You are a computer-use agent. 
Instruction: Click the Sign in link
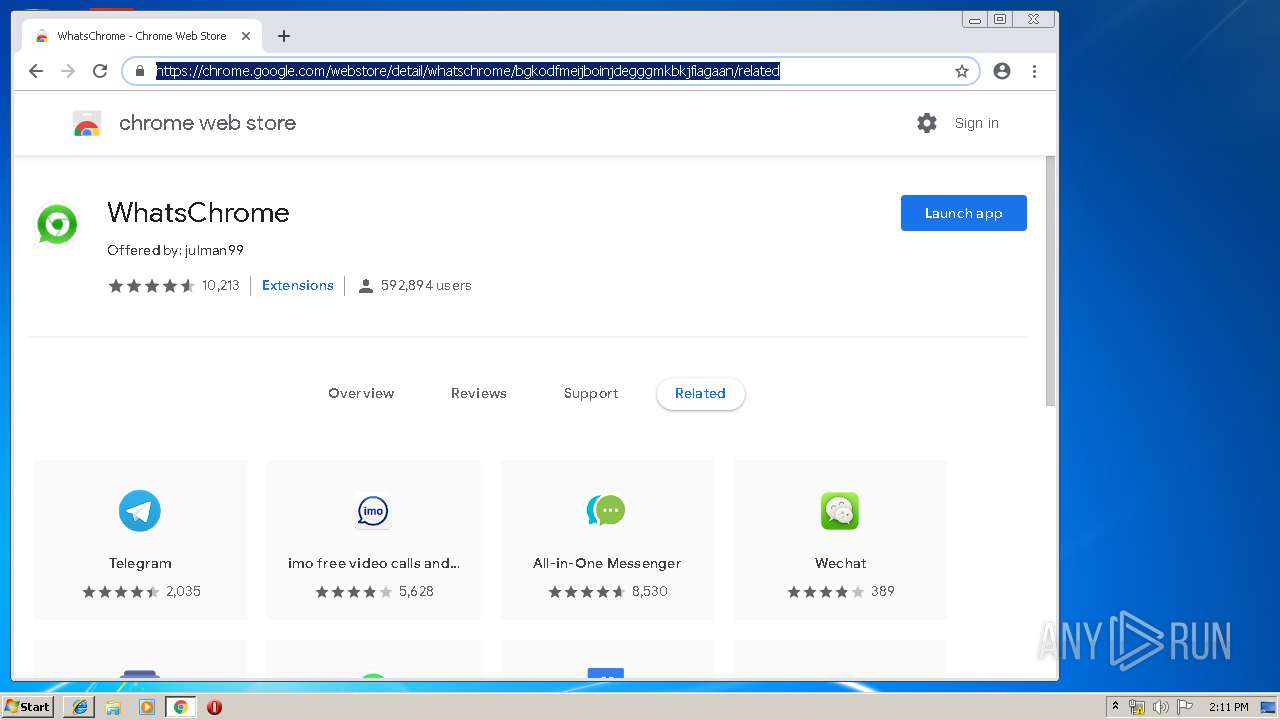point(977,123)
